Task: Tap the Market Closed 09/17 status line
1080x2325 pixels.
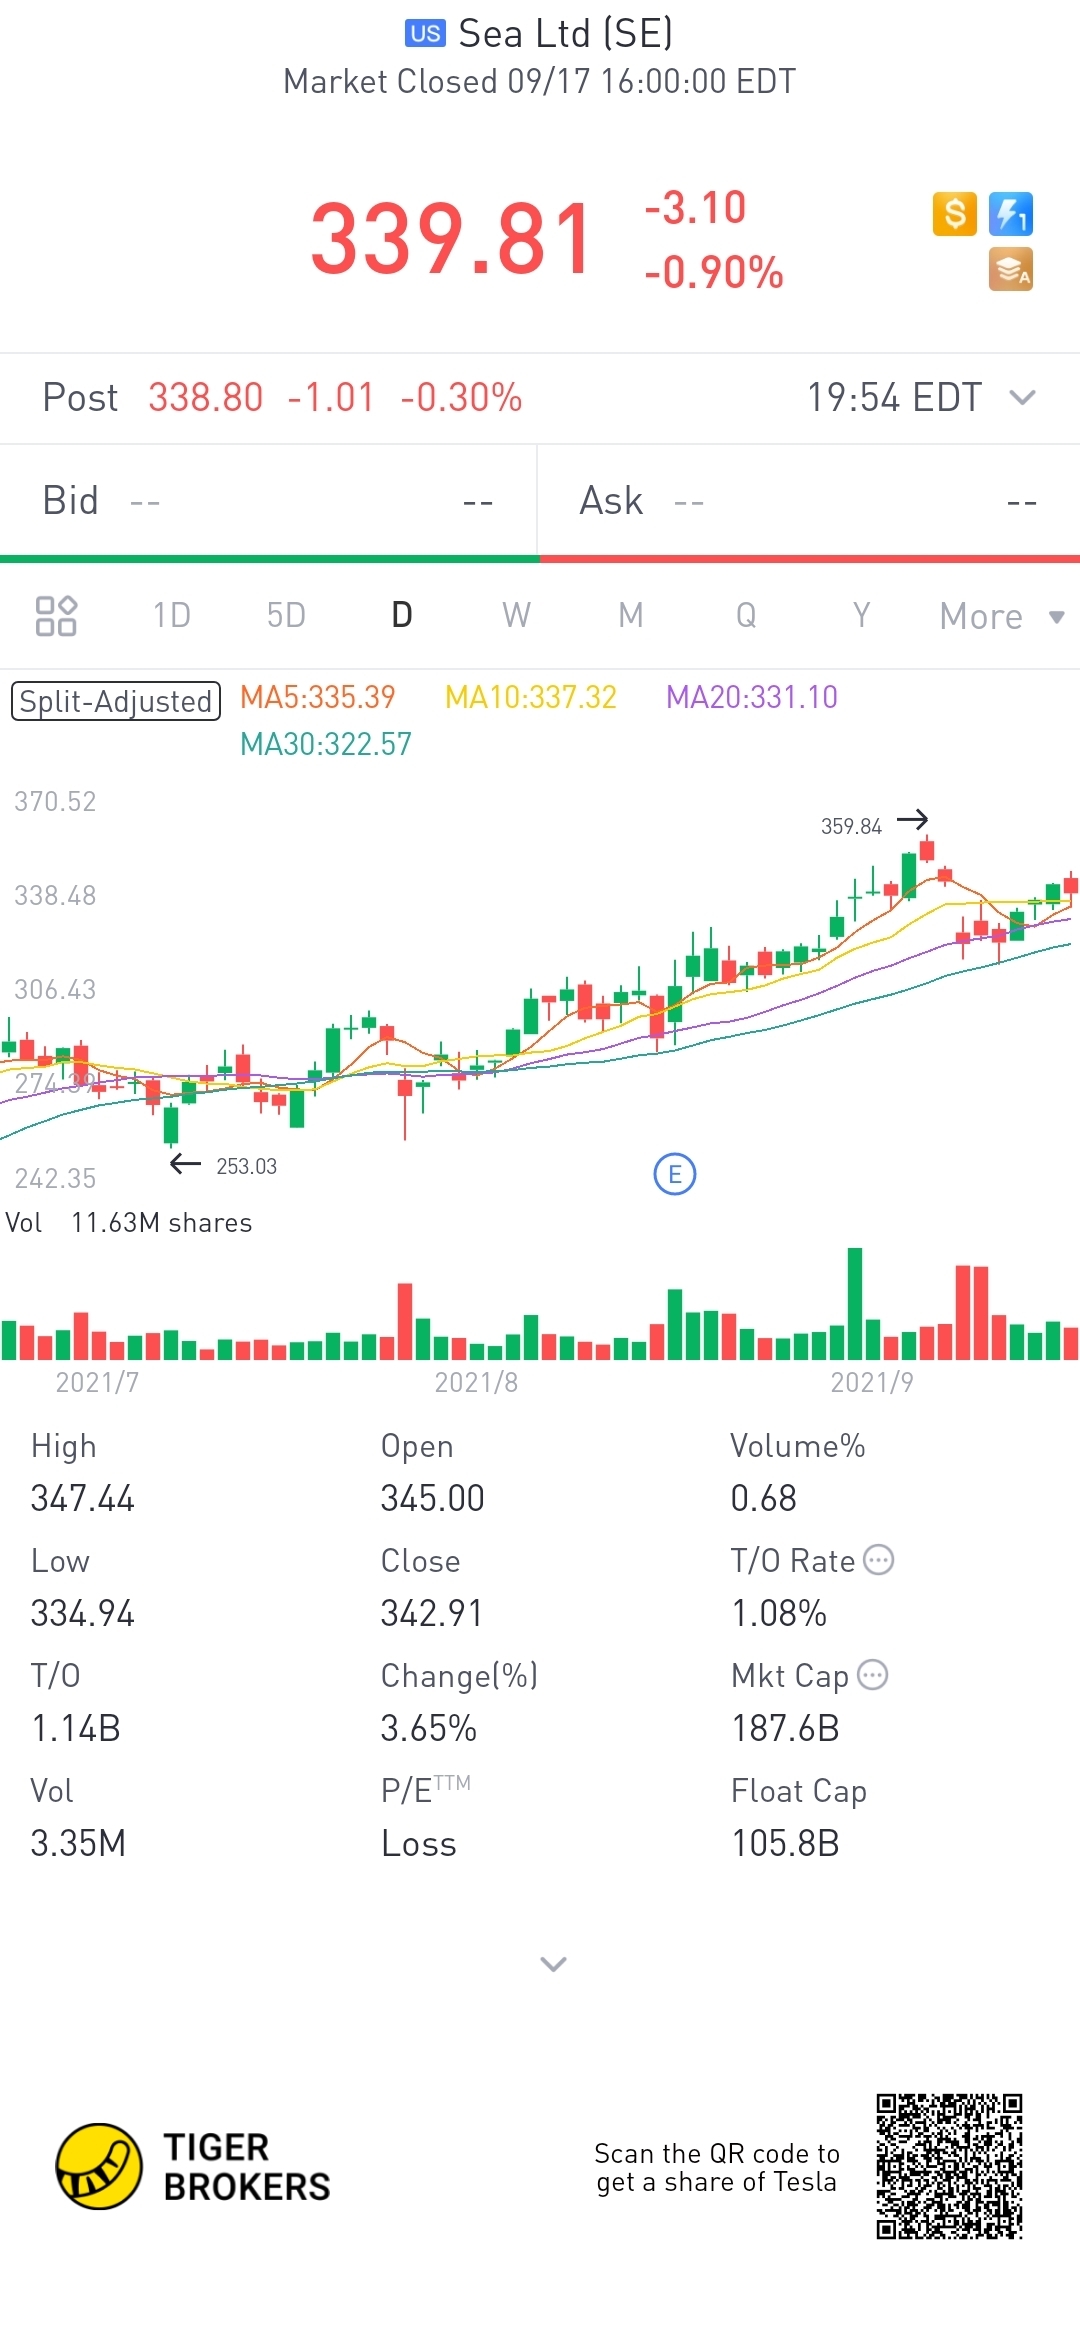Action: coord(540,81)
